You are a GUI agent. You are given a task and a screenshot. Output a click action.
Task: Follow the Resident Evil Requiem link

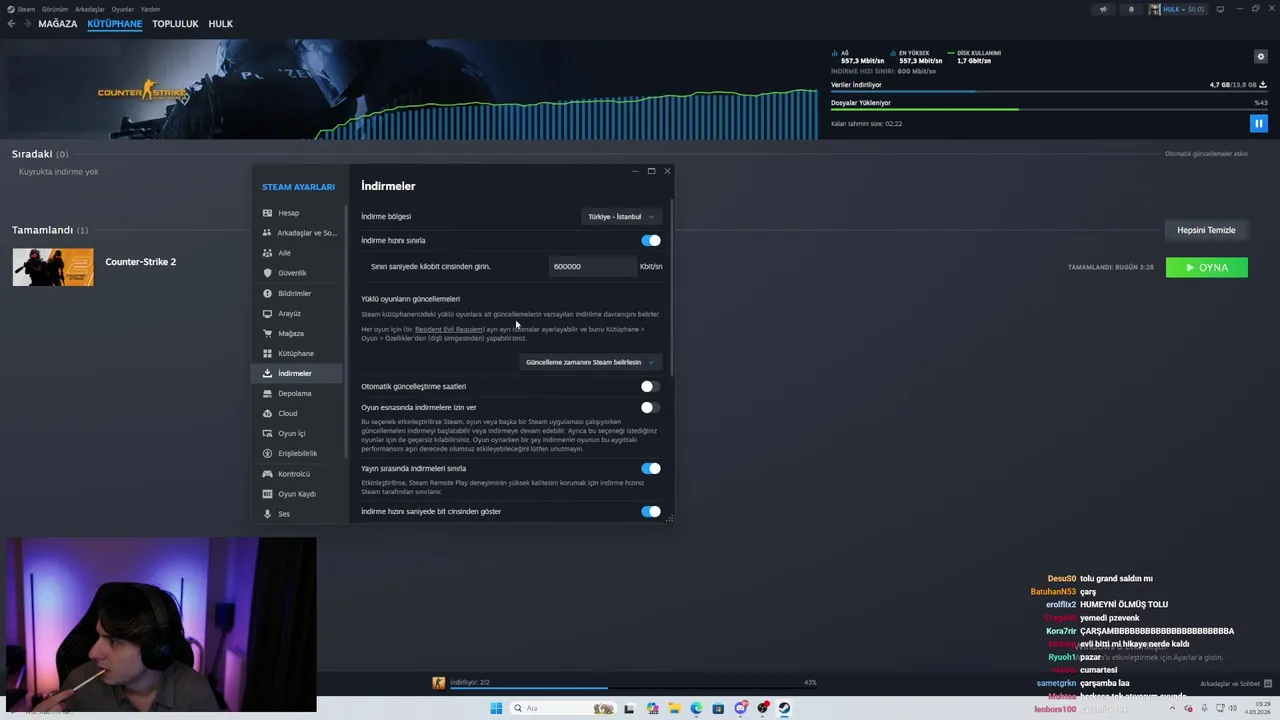[x=449, y=329]
